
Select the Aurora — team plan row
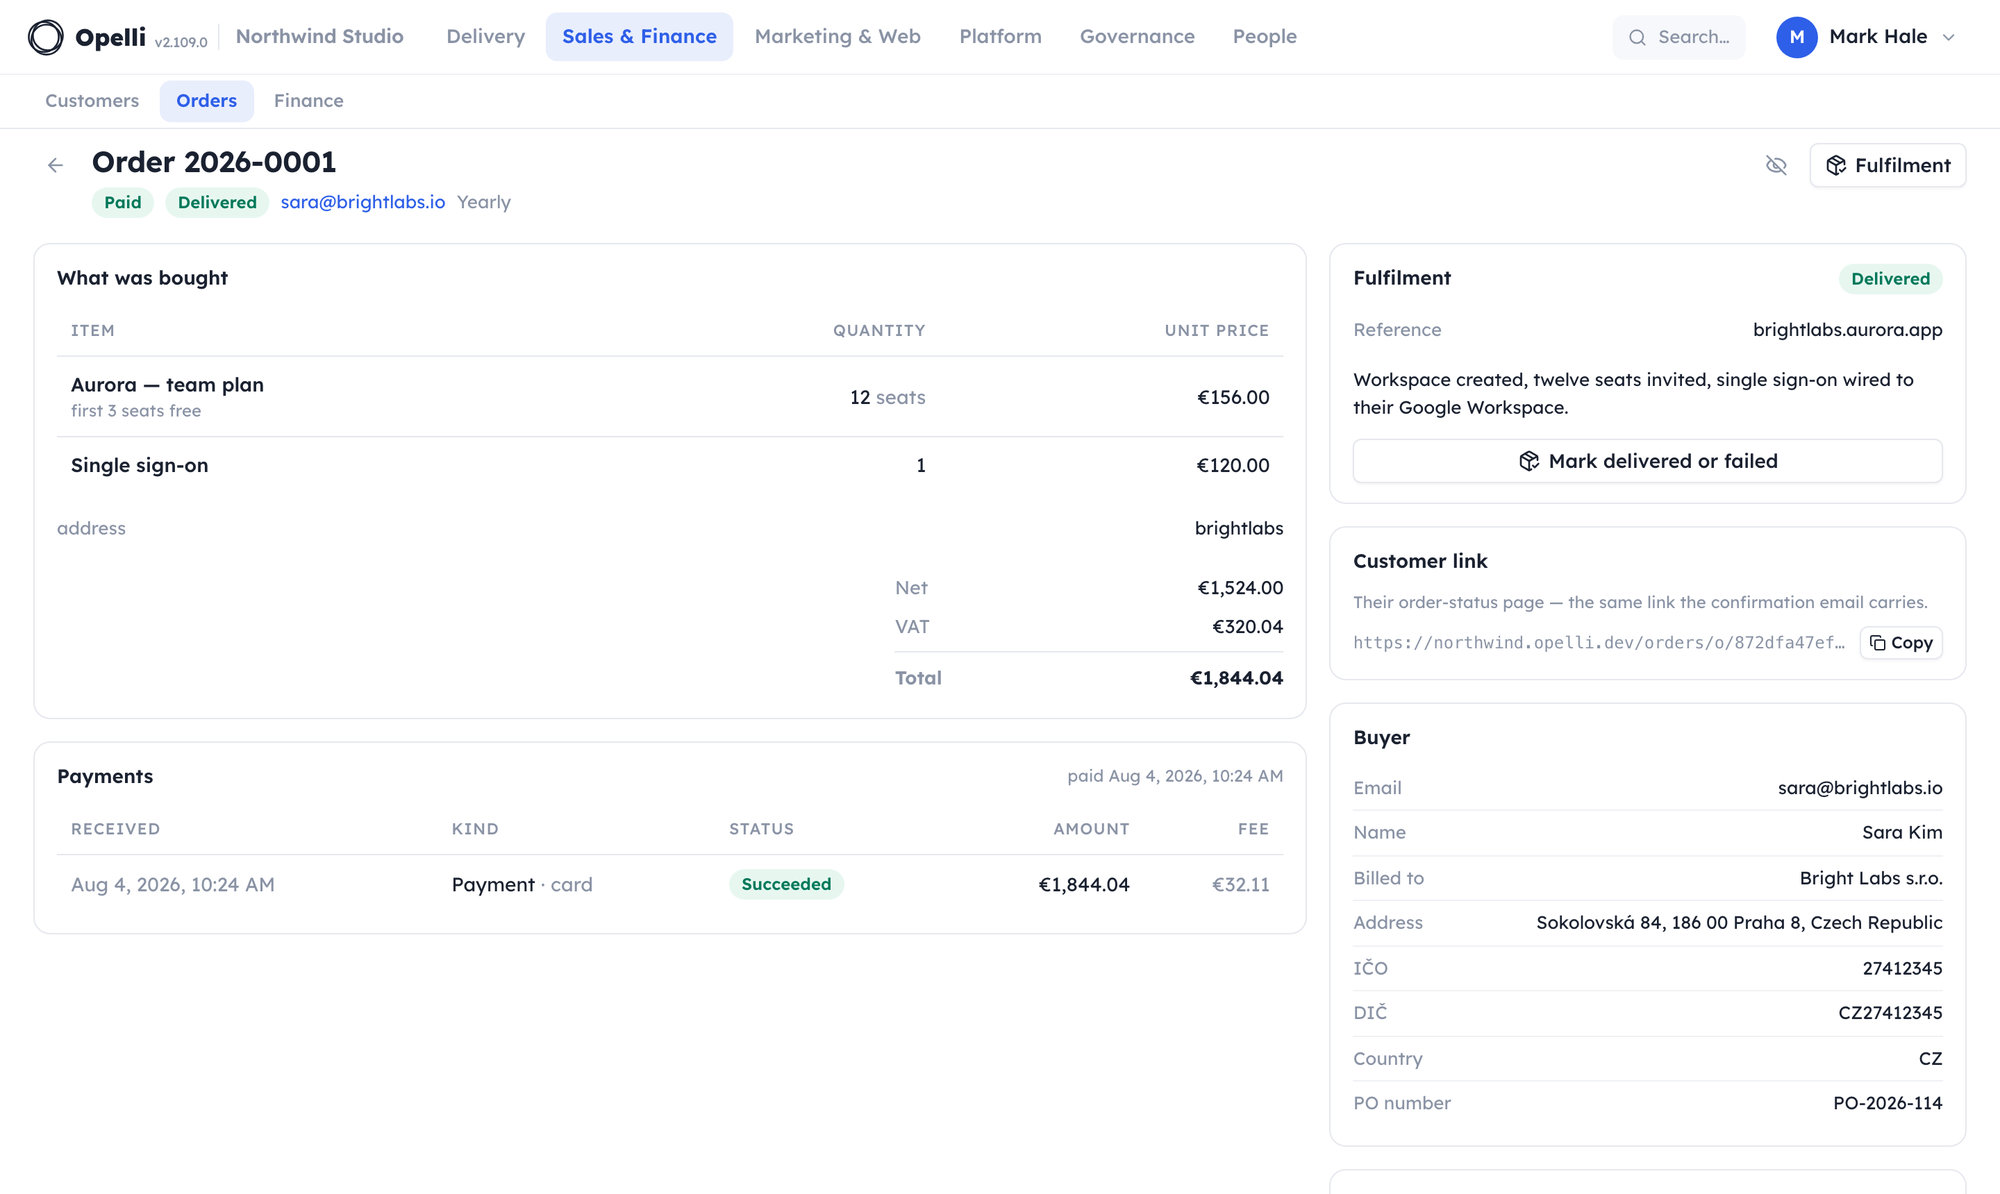pos(670,397)
